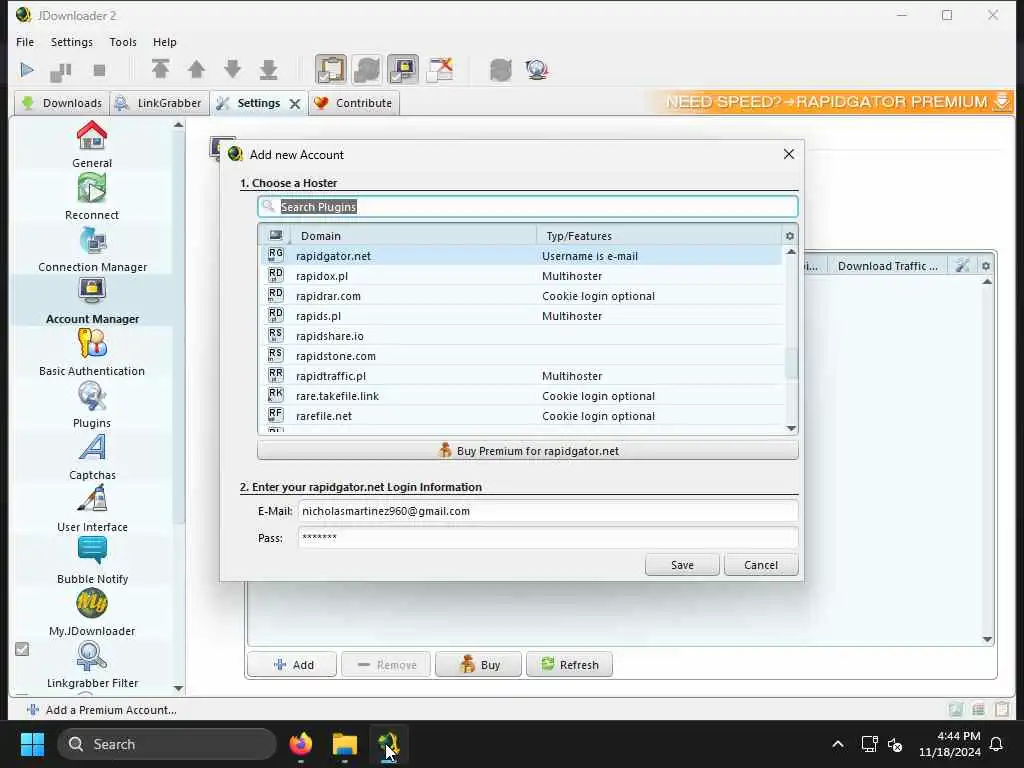Click Buy Premium for rapidgator.net
Viewport: 1024px width, 768px height.
pos(528,451)
